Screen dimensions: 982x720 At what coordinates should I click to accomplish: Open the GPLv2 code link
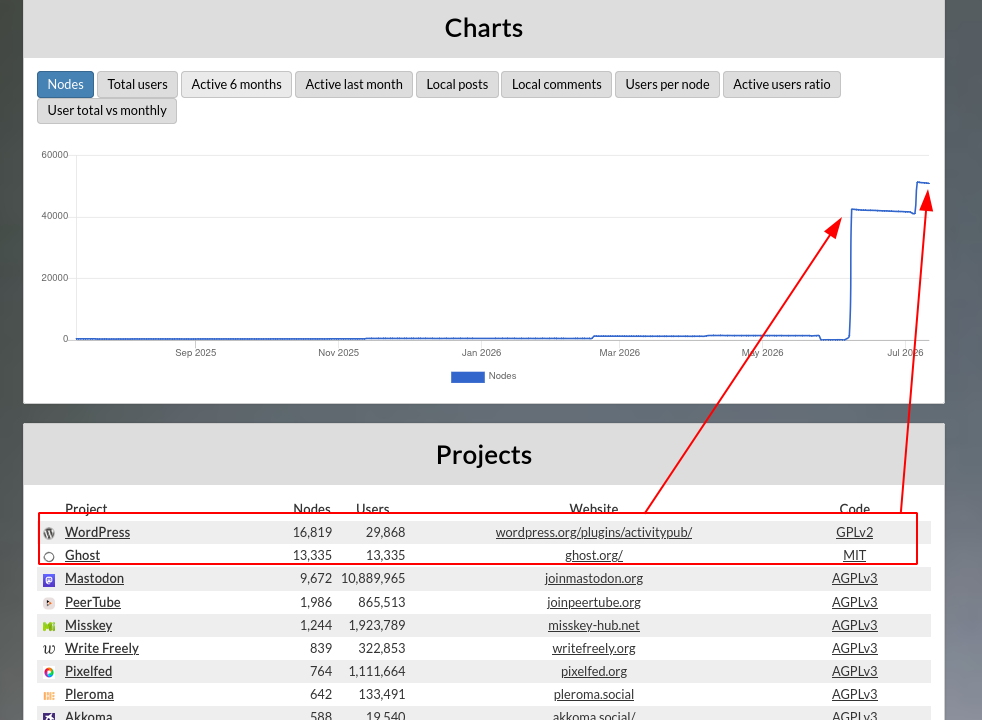coord(854,532)
